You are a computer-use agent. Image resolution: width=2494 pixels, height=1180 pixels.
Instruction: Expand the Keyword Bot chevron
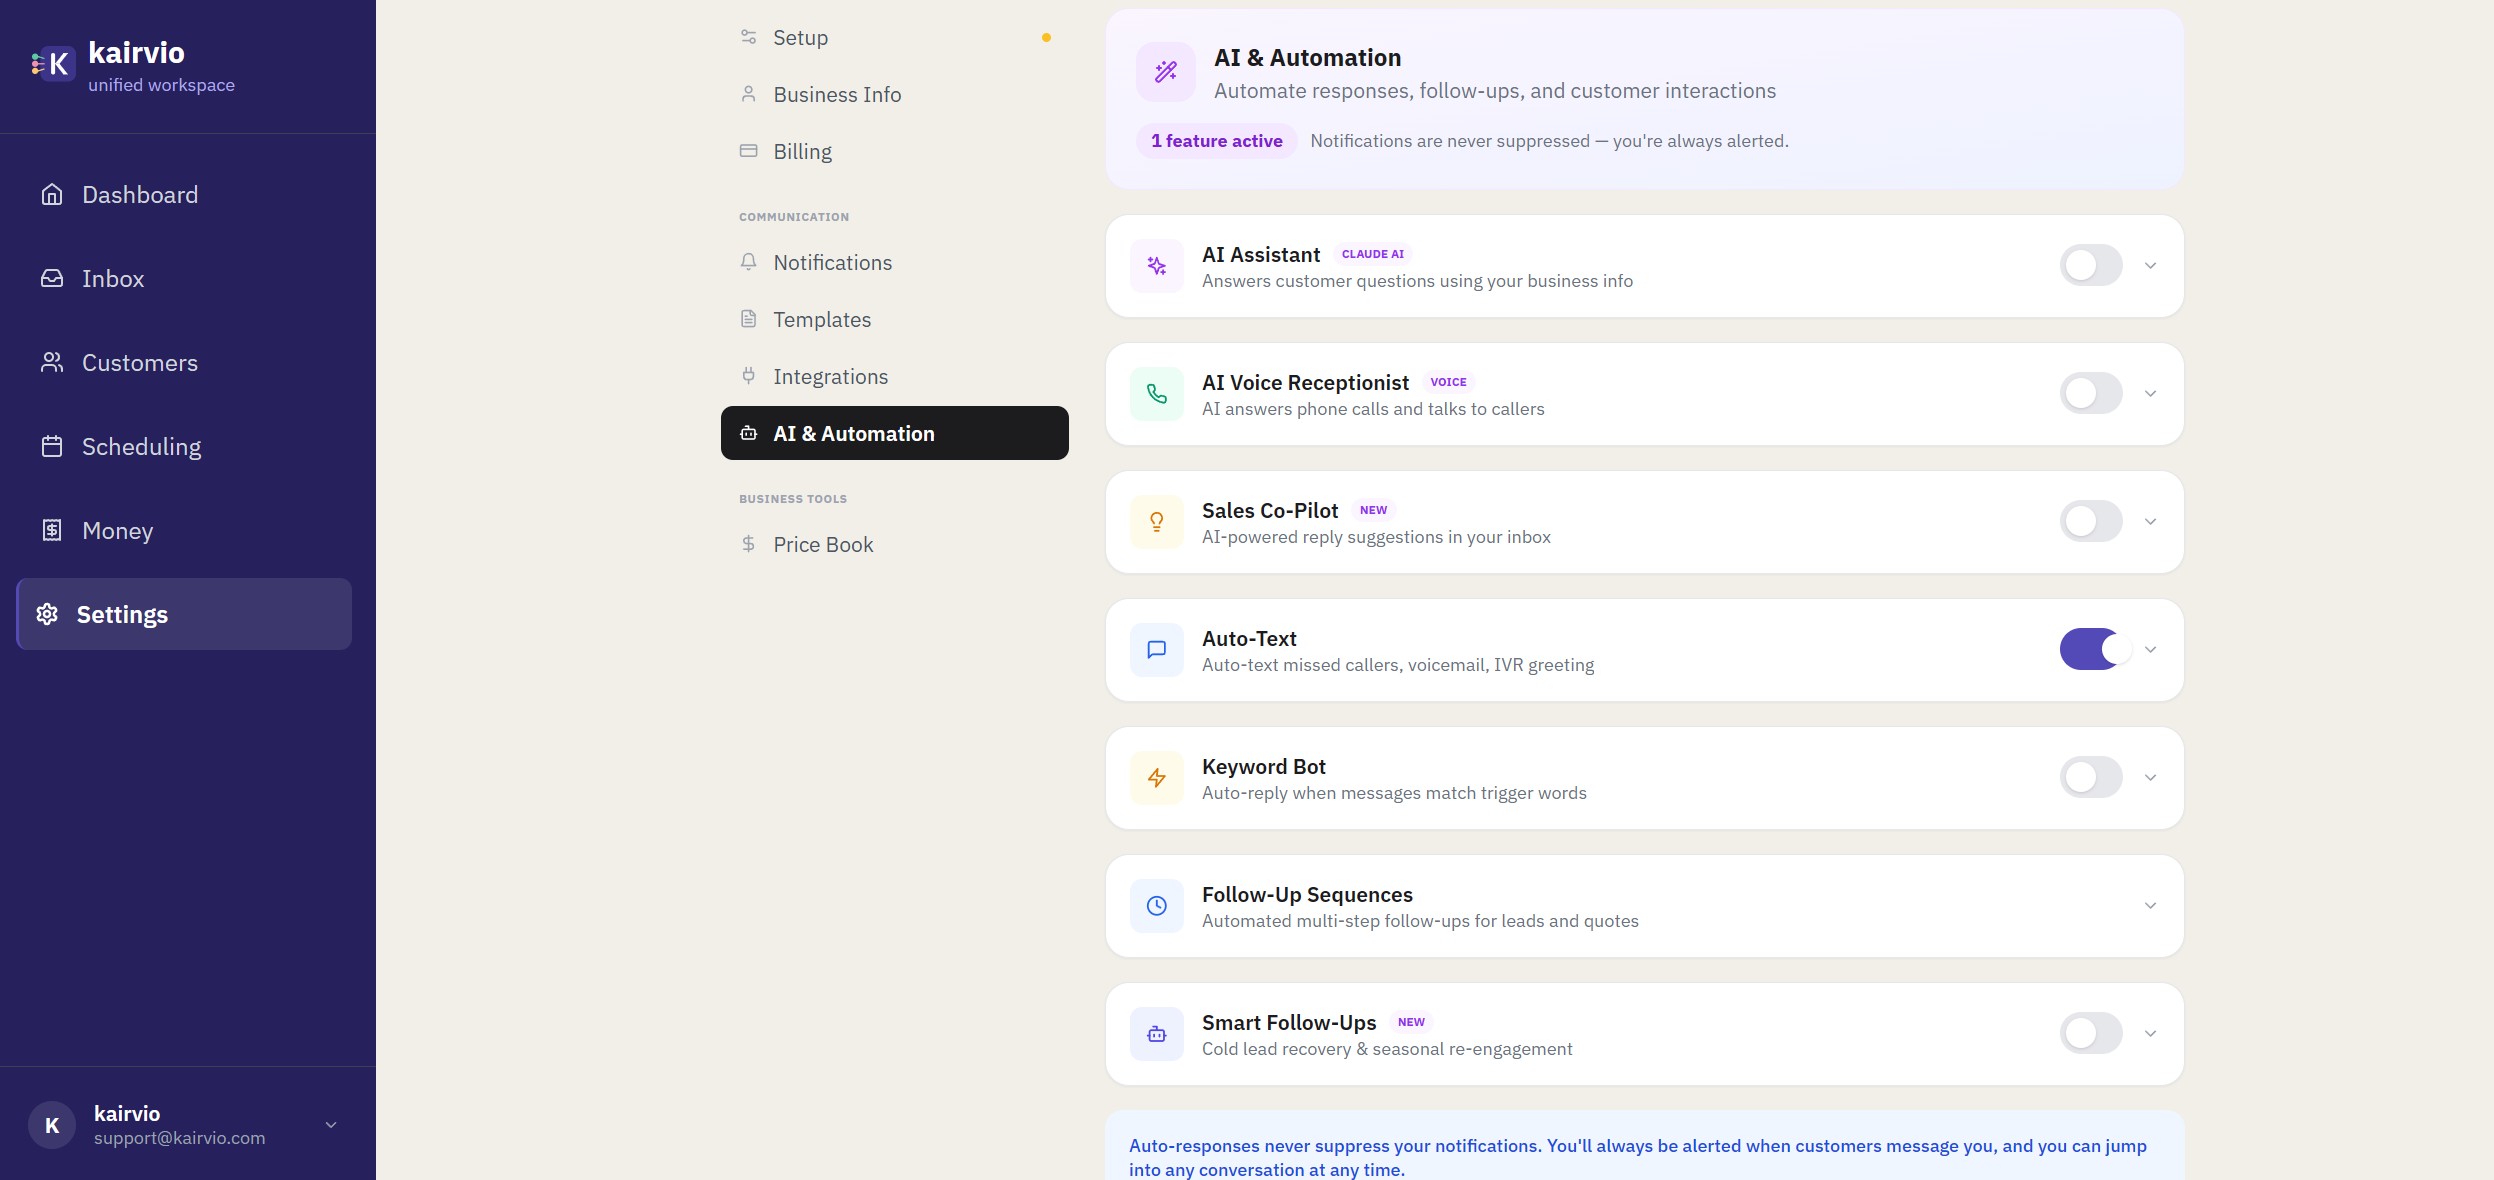point(2150,778)
